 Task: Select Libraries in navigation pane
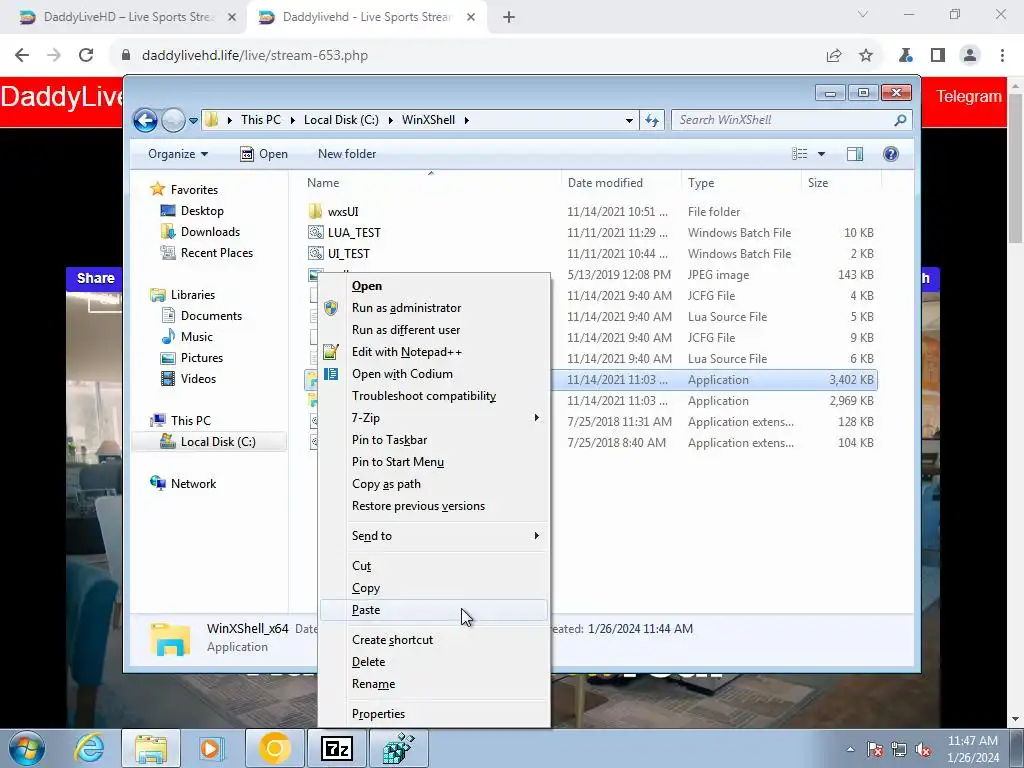click(x=193, y=295)
